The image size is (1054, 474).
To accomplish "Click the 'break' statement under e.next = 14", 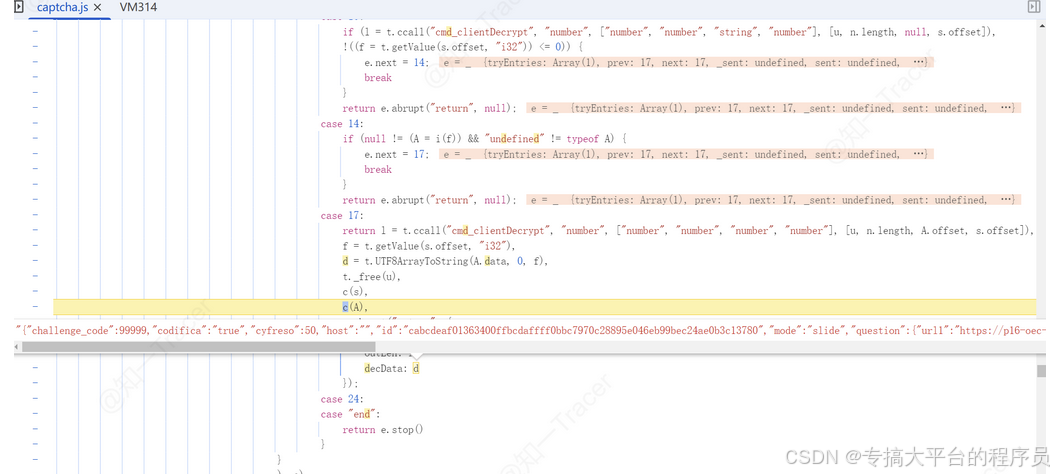I will pyautogui.click(x=378, y=77).
